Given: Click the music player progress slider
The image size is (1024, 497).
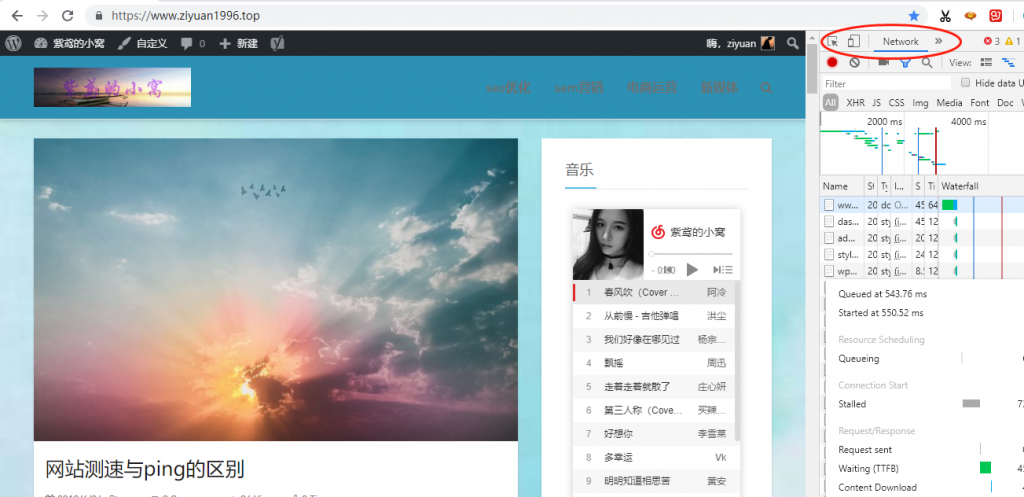Looking at the screenshot, I should (x=691, y=253).
